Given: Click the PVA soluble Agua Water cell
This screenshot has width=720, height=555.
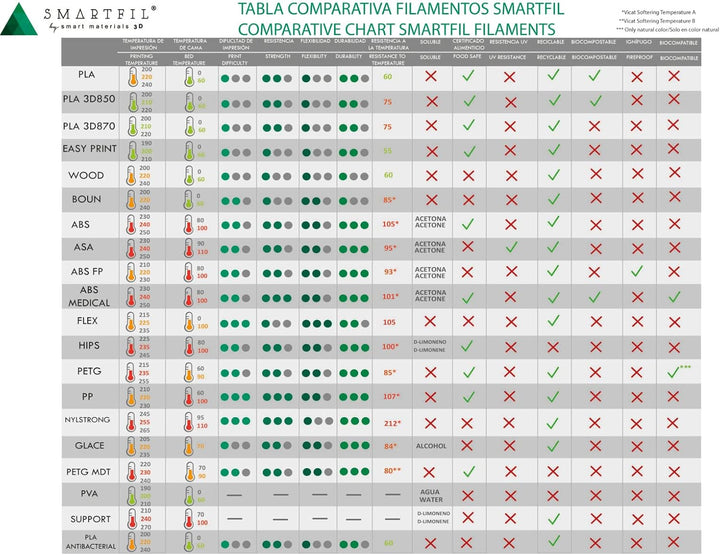Looking at the screenshot, I should coord(431,496).
